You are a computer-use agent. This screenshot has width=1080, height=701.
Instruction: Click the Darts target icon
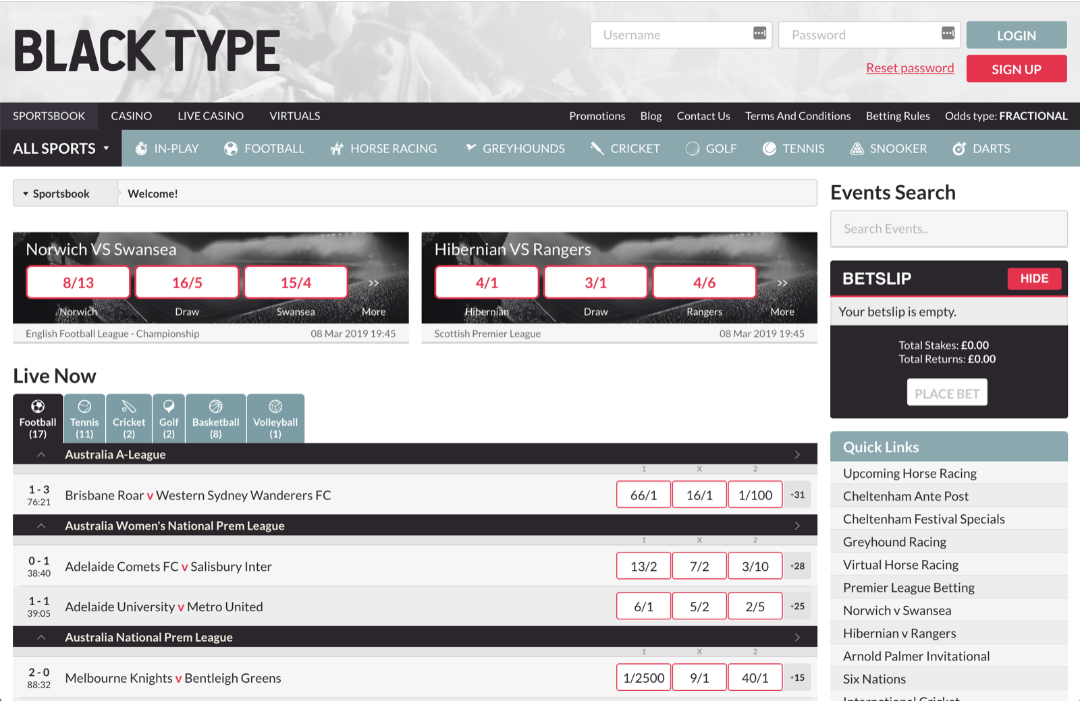pos(959,149)
